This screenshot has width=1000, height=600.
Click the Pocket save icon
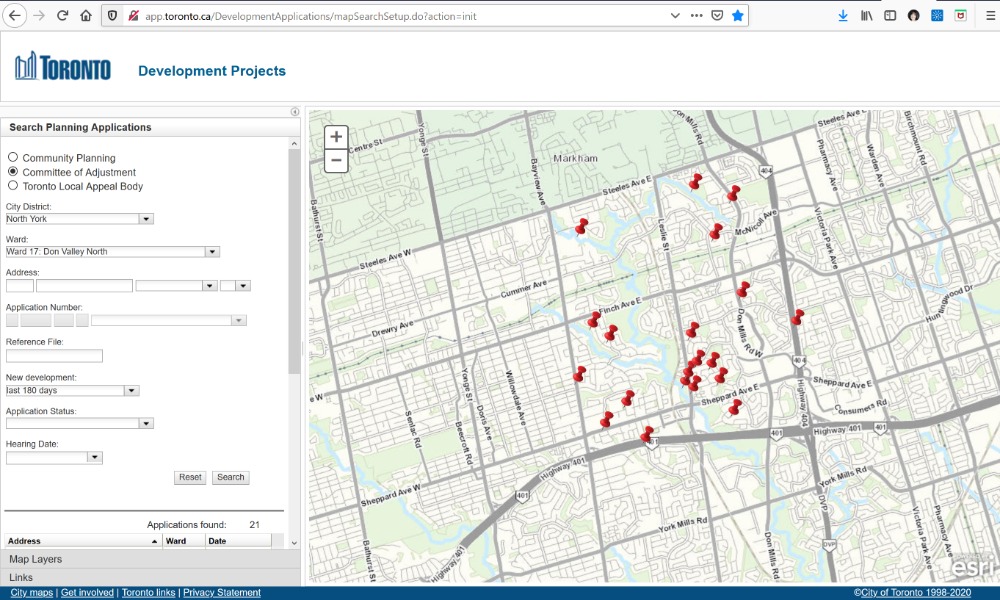[x=717, y=16]
